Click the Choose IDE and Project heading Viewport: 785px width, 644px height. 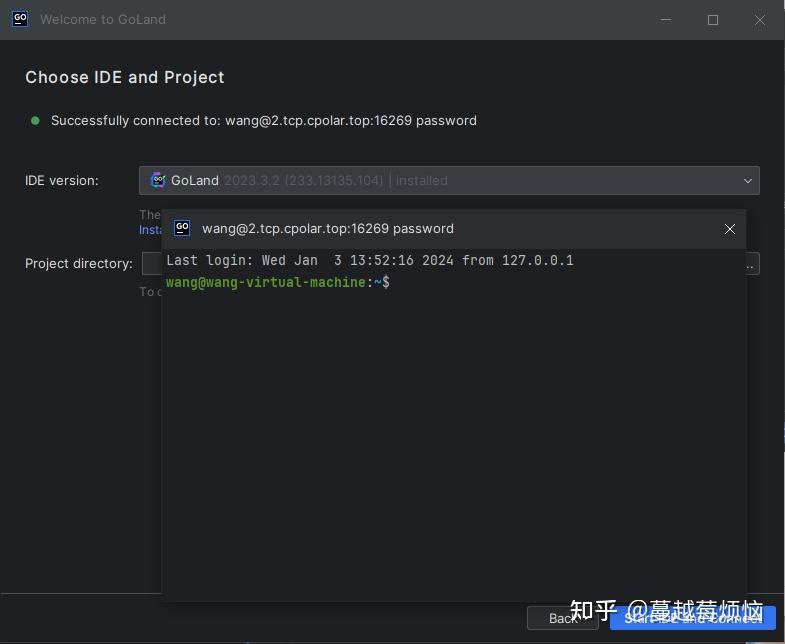tap(124, 77)
